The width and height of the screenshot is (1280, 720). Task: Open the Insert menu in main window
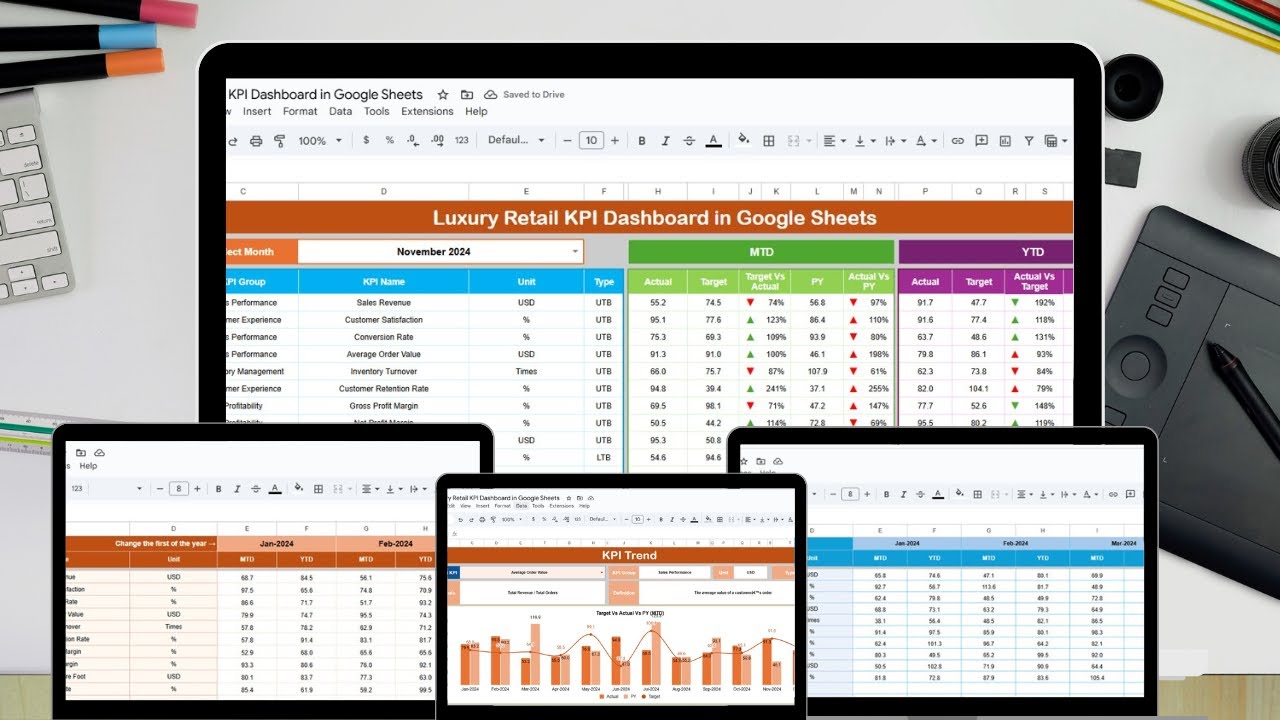pyautogui.click(x=257, y=112)
